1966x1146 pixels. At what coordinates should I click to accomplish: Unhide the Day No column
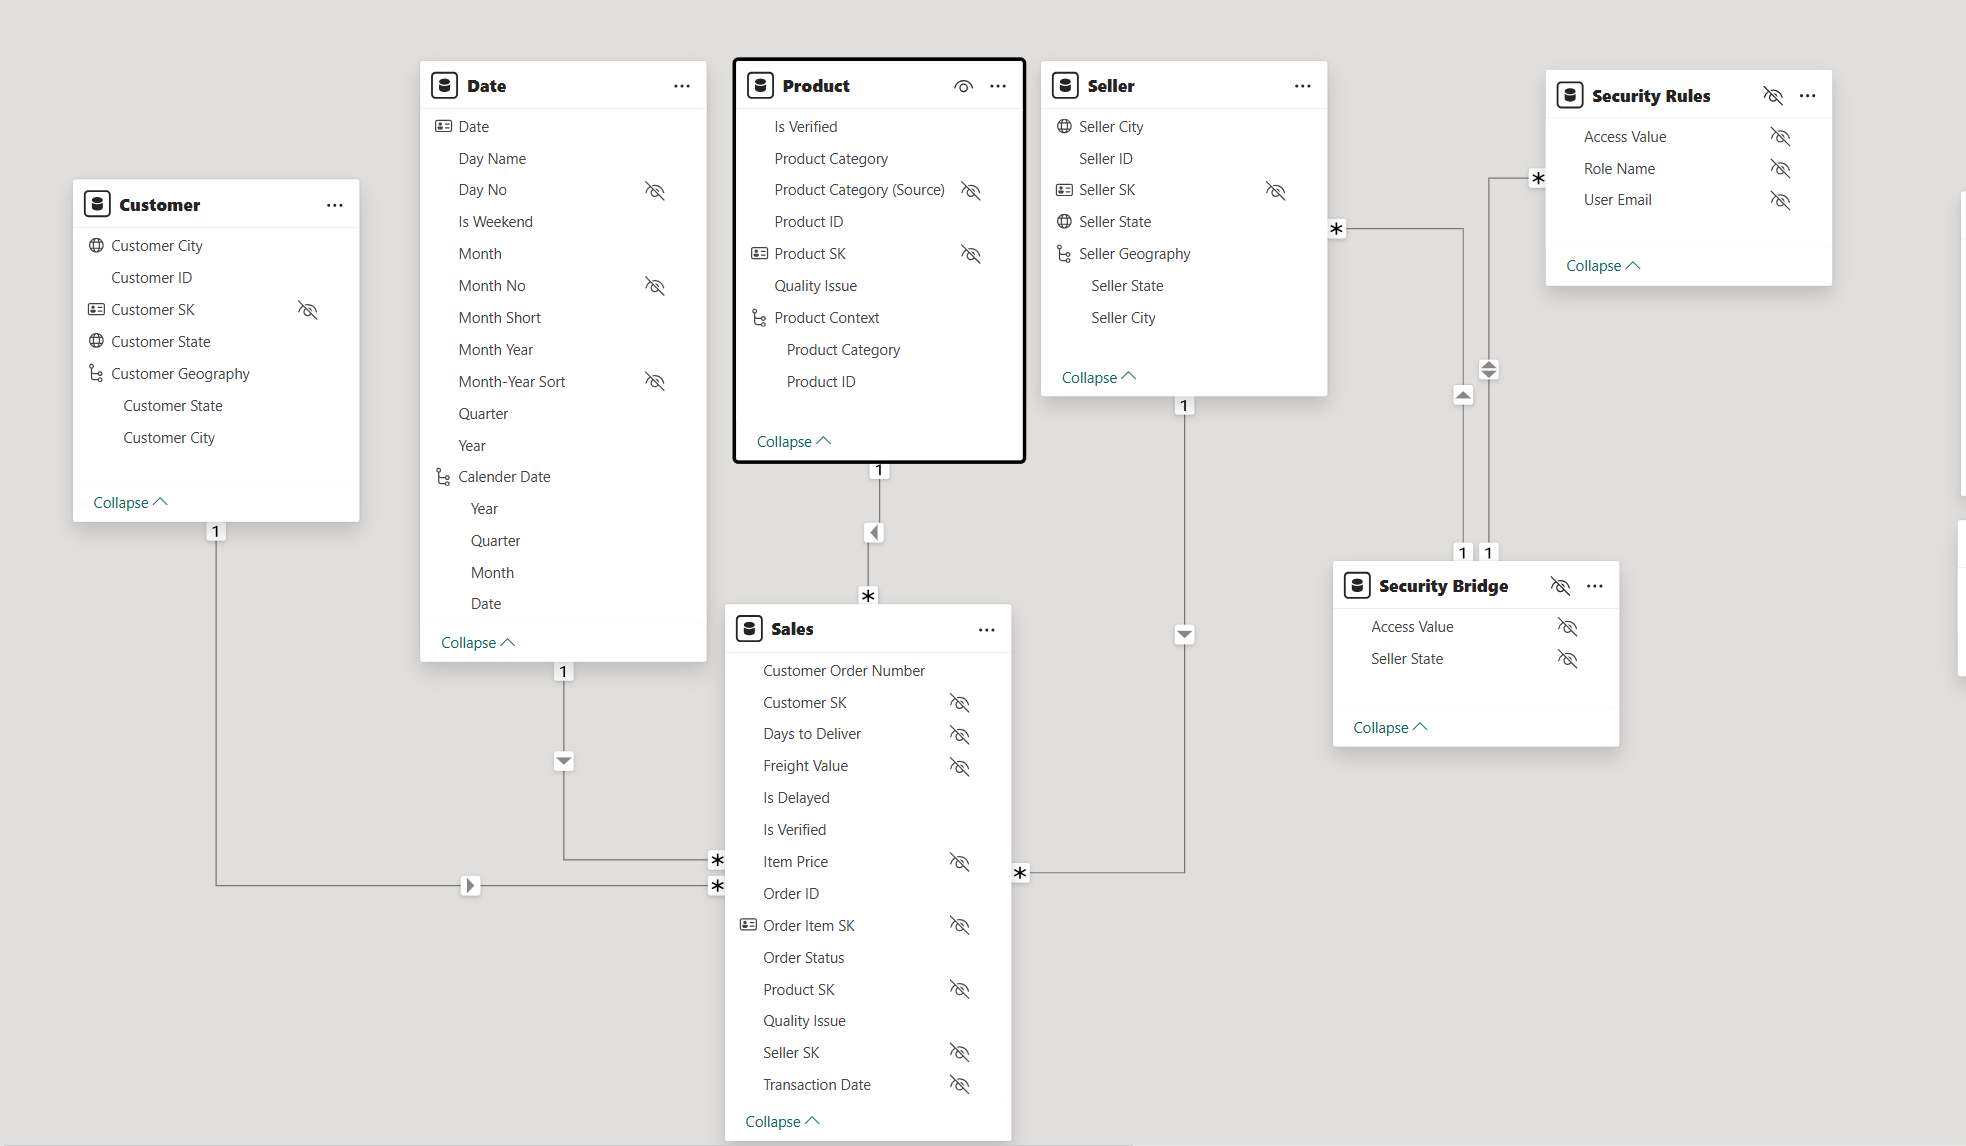point(655,190)
